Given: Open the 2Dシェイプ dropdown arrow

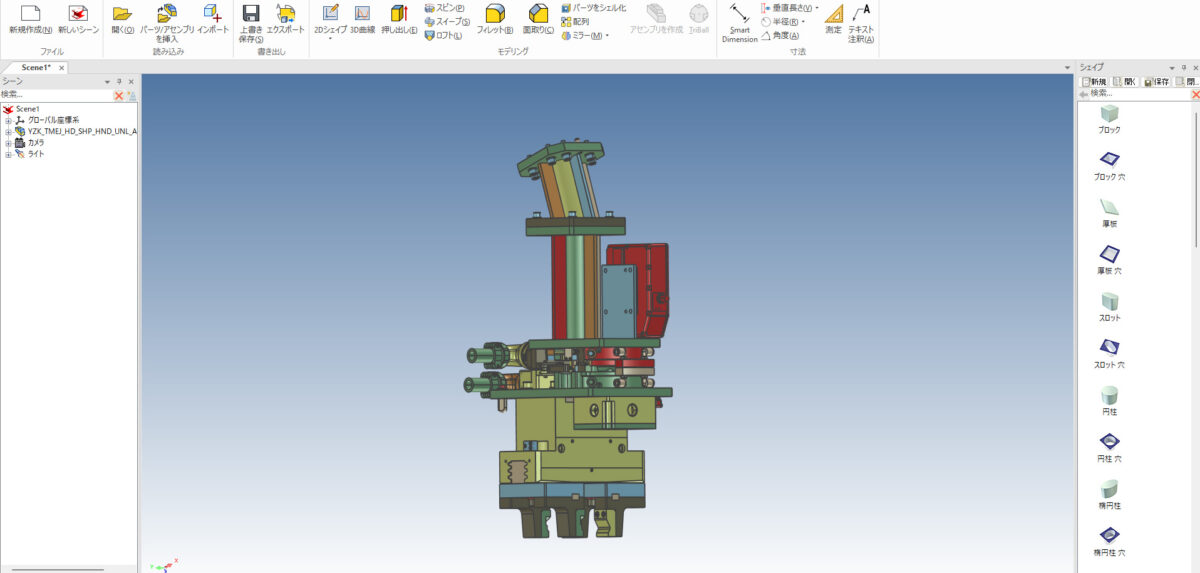Looking at the screenshot, I should 330,39.
